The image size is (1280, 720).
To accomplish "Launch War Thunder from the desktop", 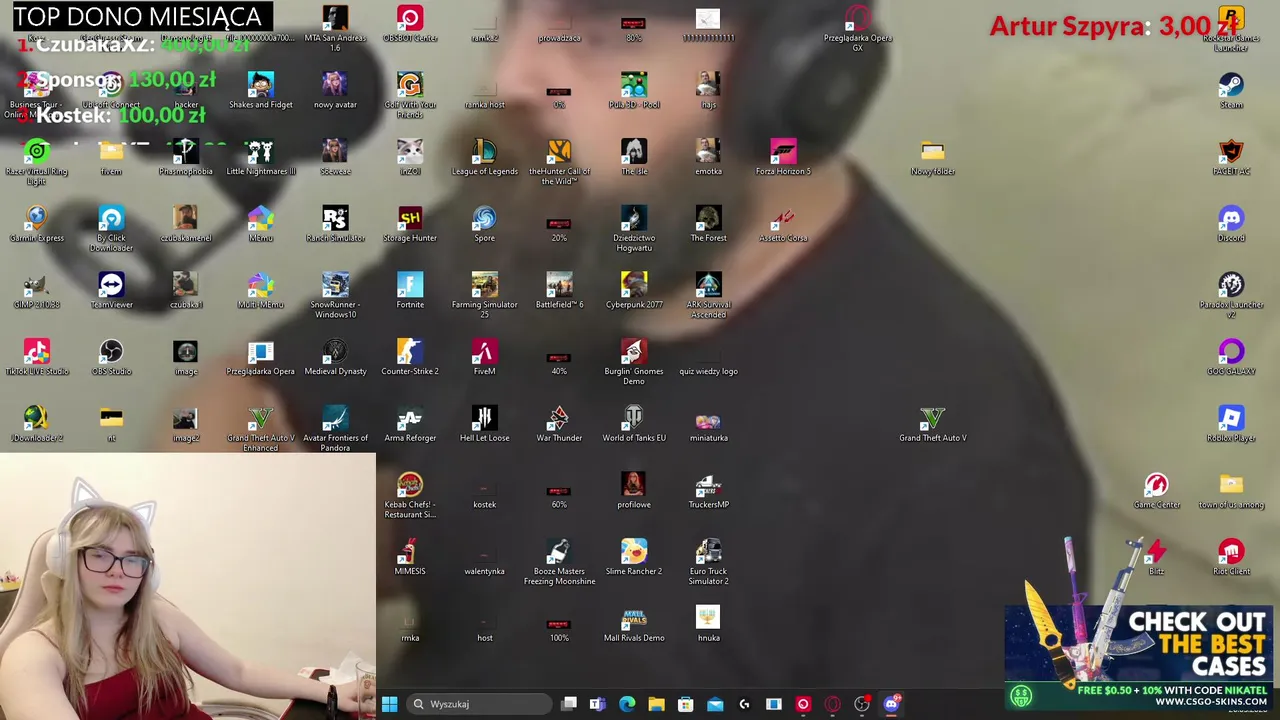I will (559, 425).
